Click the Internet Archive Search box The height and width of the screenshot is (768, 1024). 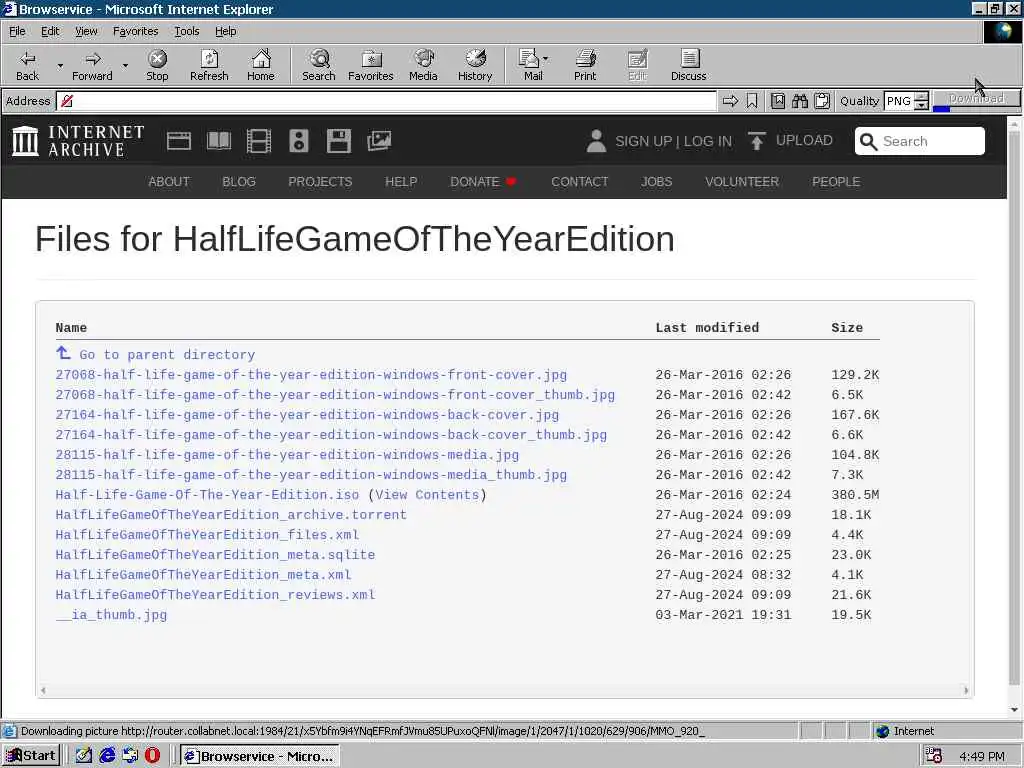click(920, 141)
